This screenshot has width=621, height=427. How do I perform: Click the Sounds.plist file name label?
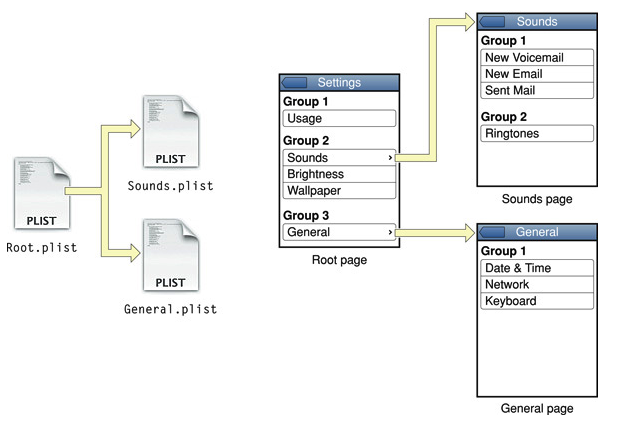click(x=170, y=186)
